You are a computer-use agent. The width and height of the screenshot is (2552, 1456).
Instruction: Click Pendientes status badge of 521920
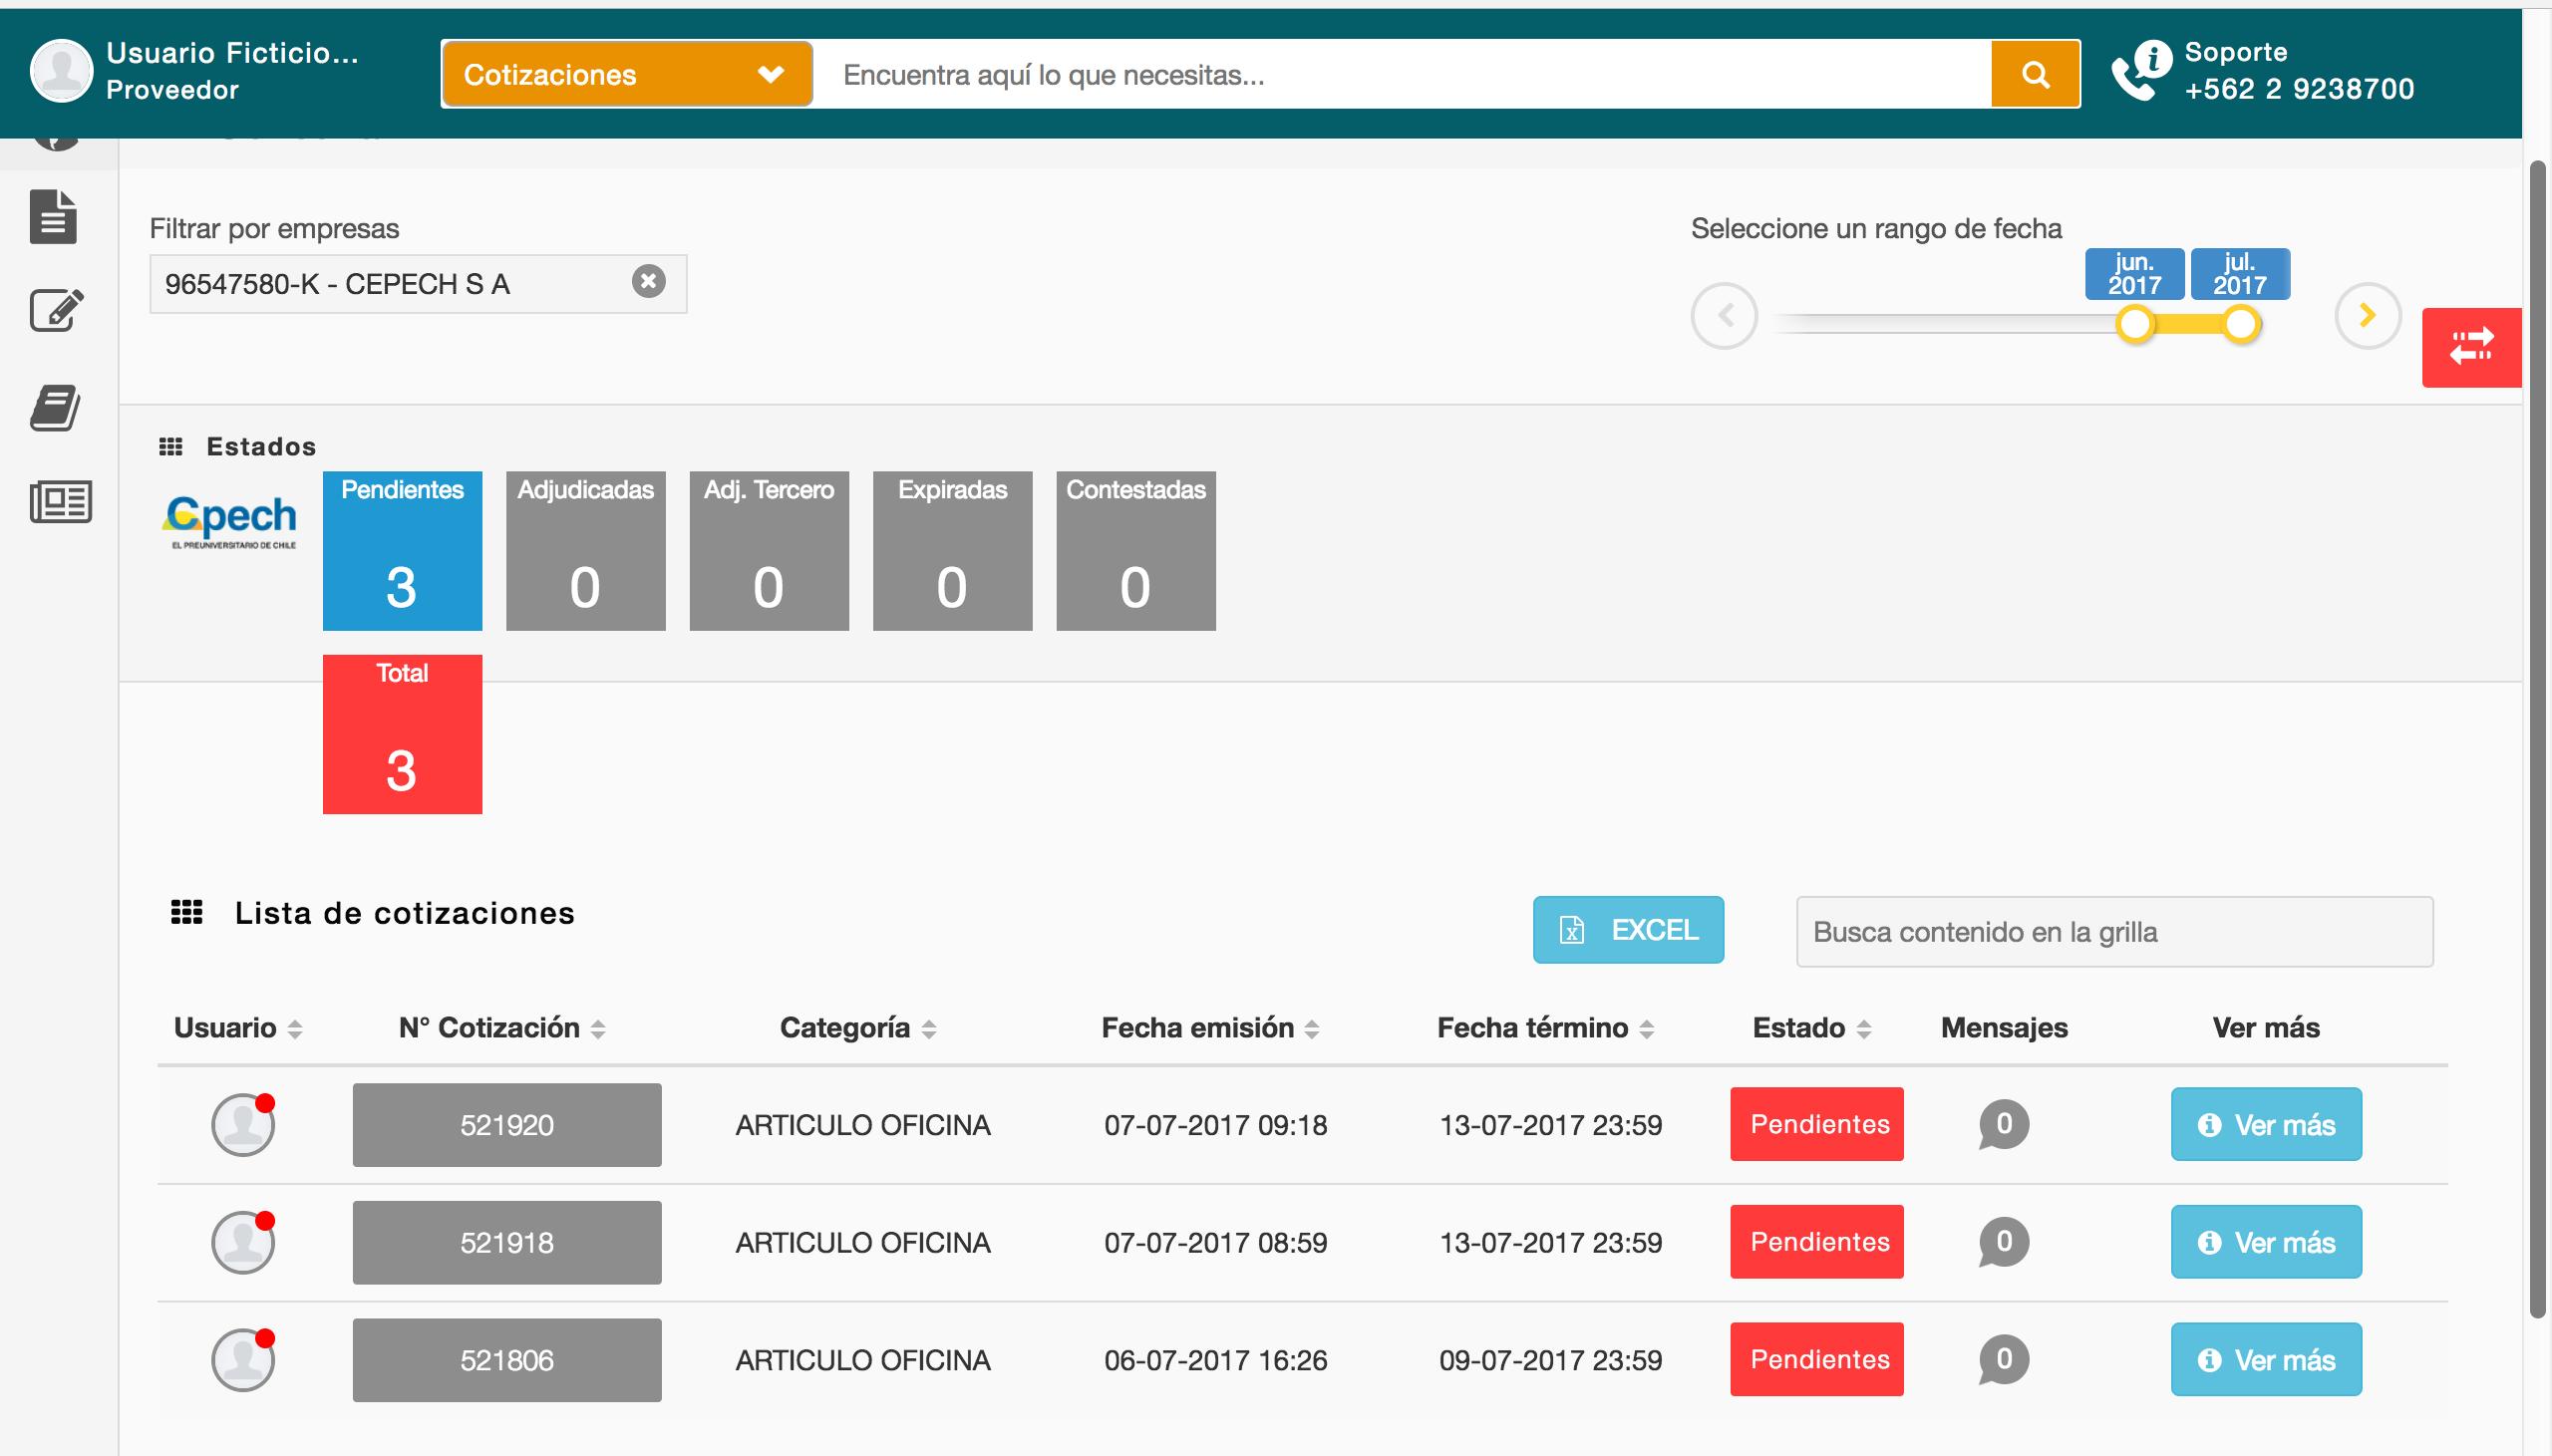(x=1817, y=1124)
